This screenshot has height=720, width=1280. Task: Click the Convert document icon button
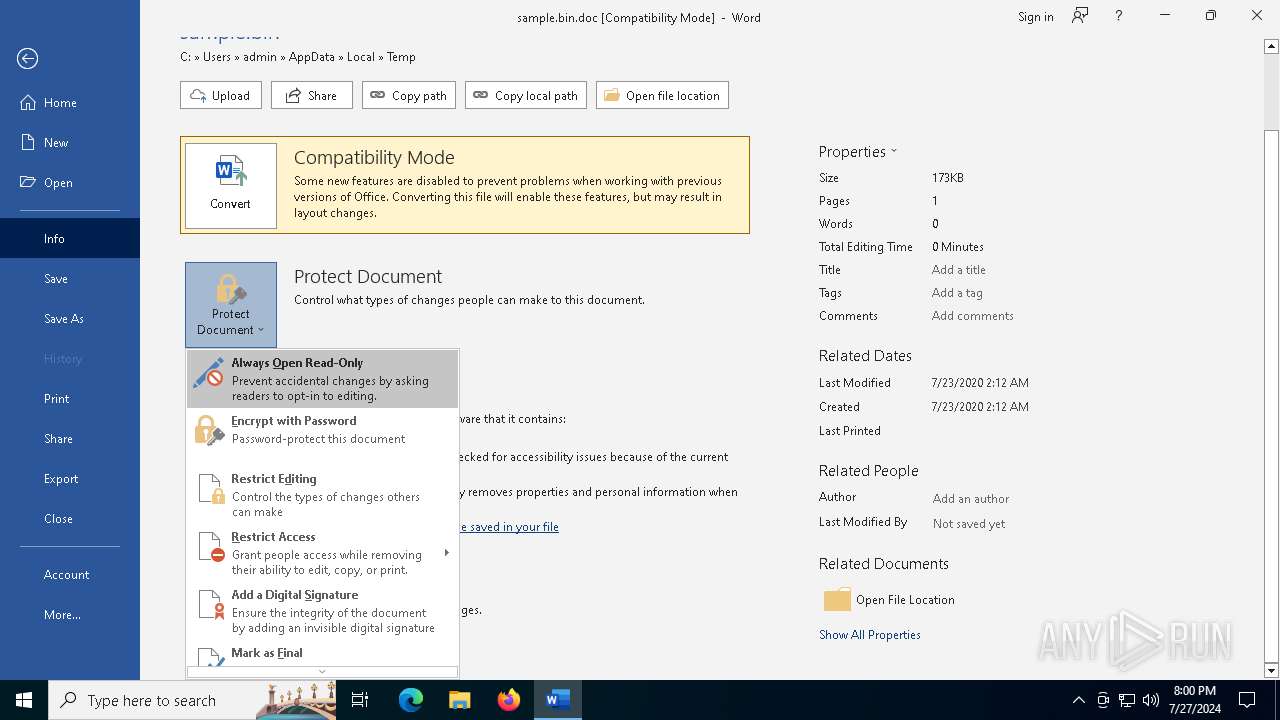[231, 185]
